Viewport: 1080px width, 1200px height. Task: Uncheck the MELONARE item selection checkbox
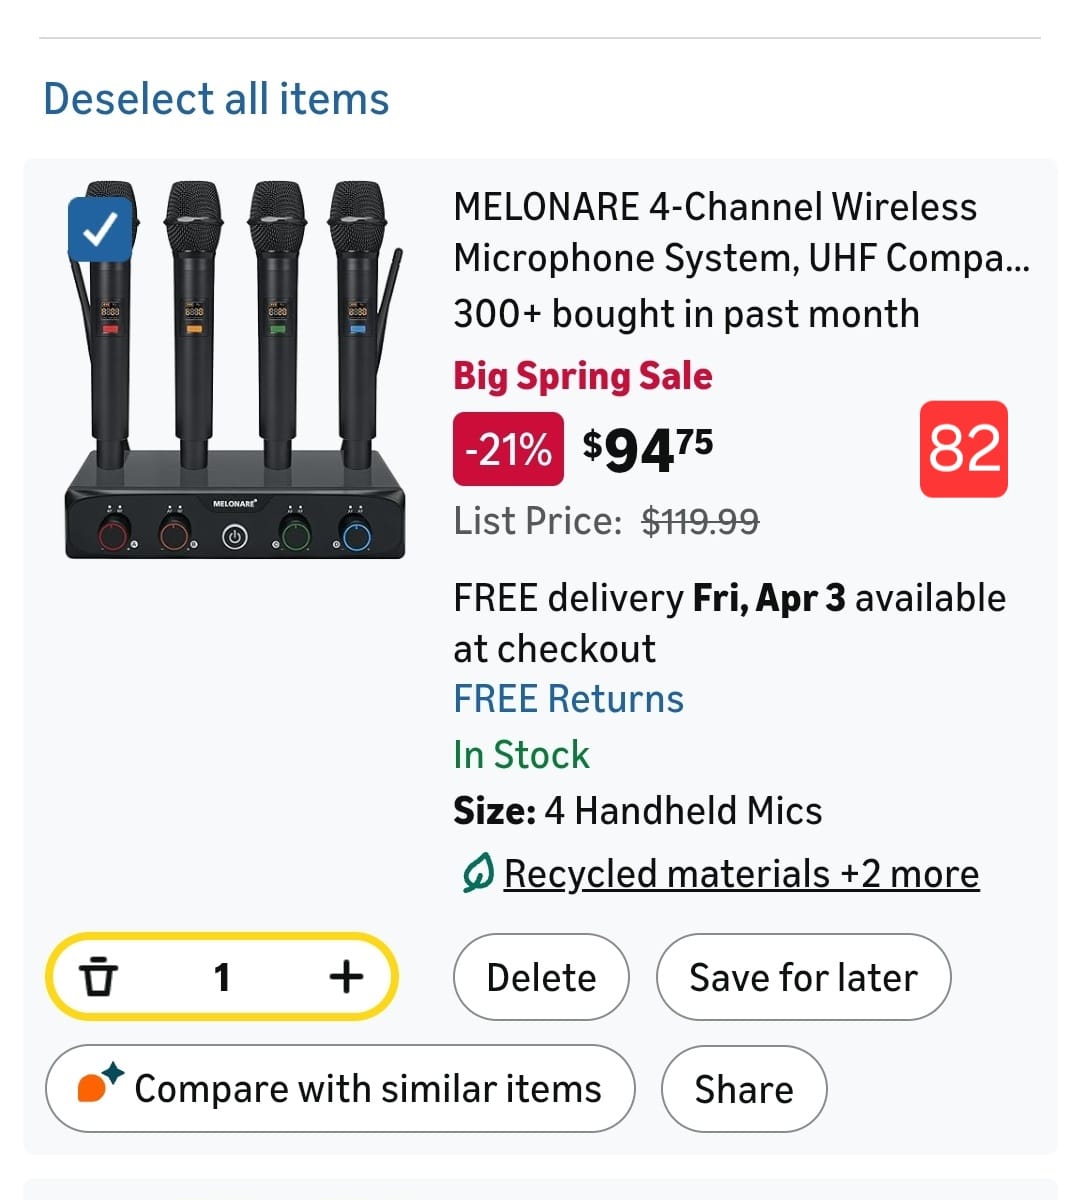[100, 230]
